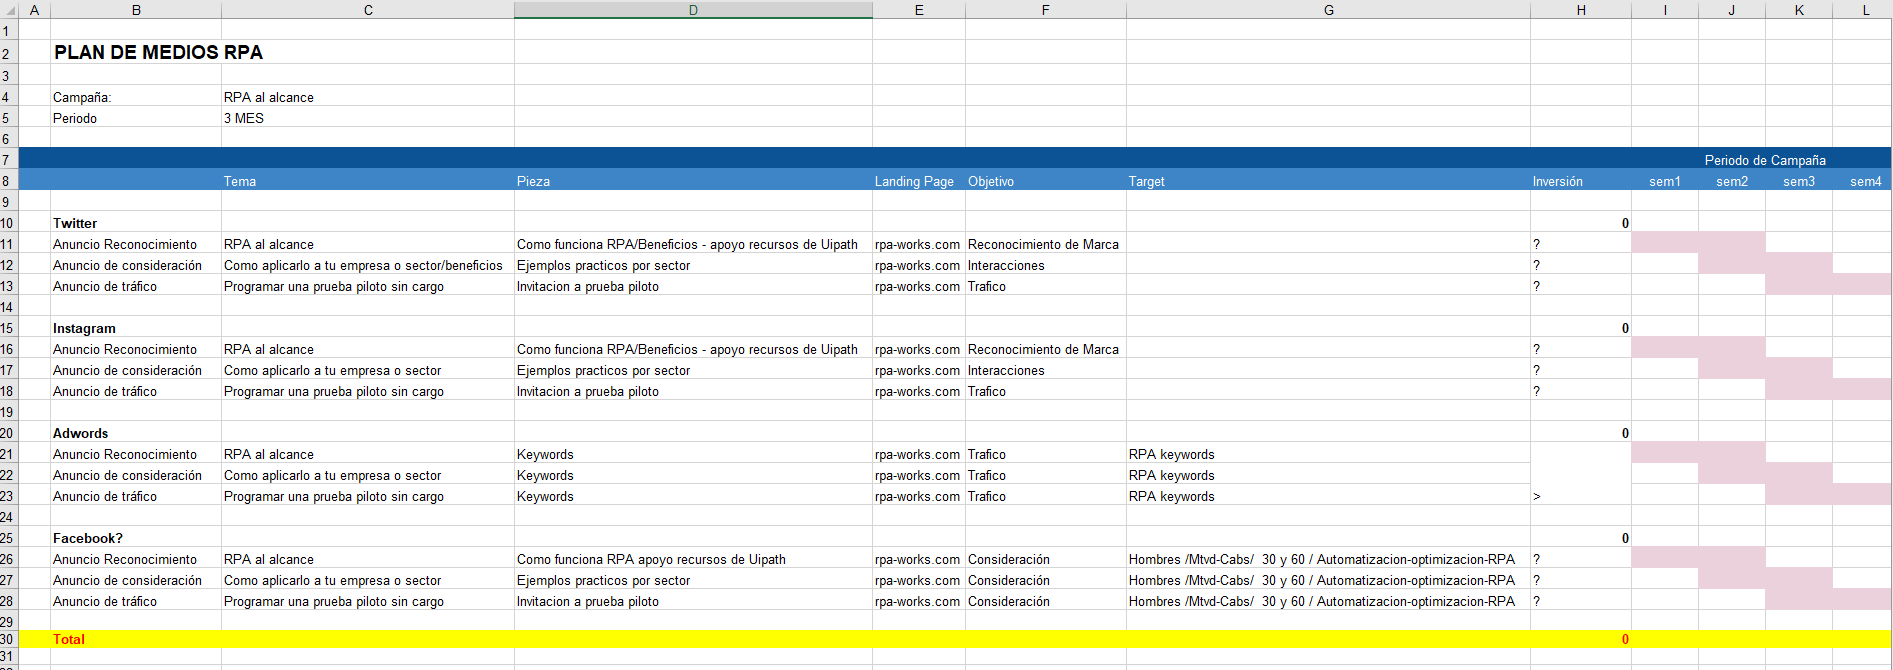1893x670 pixels.
Task: Select the sem2 header cell
Action: click(x=1732, y=181)
